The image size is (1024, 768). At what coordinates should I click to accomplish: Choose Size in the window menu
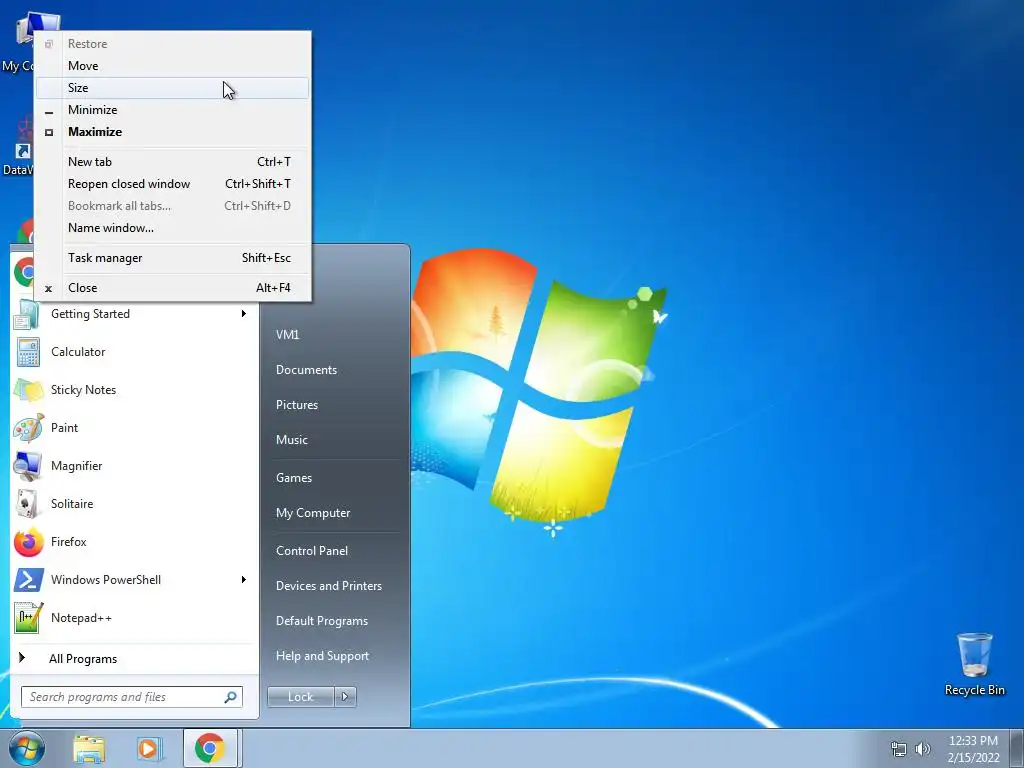pos(172,88)
